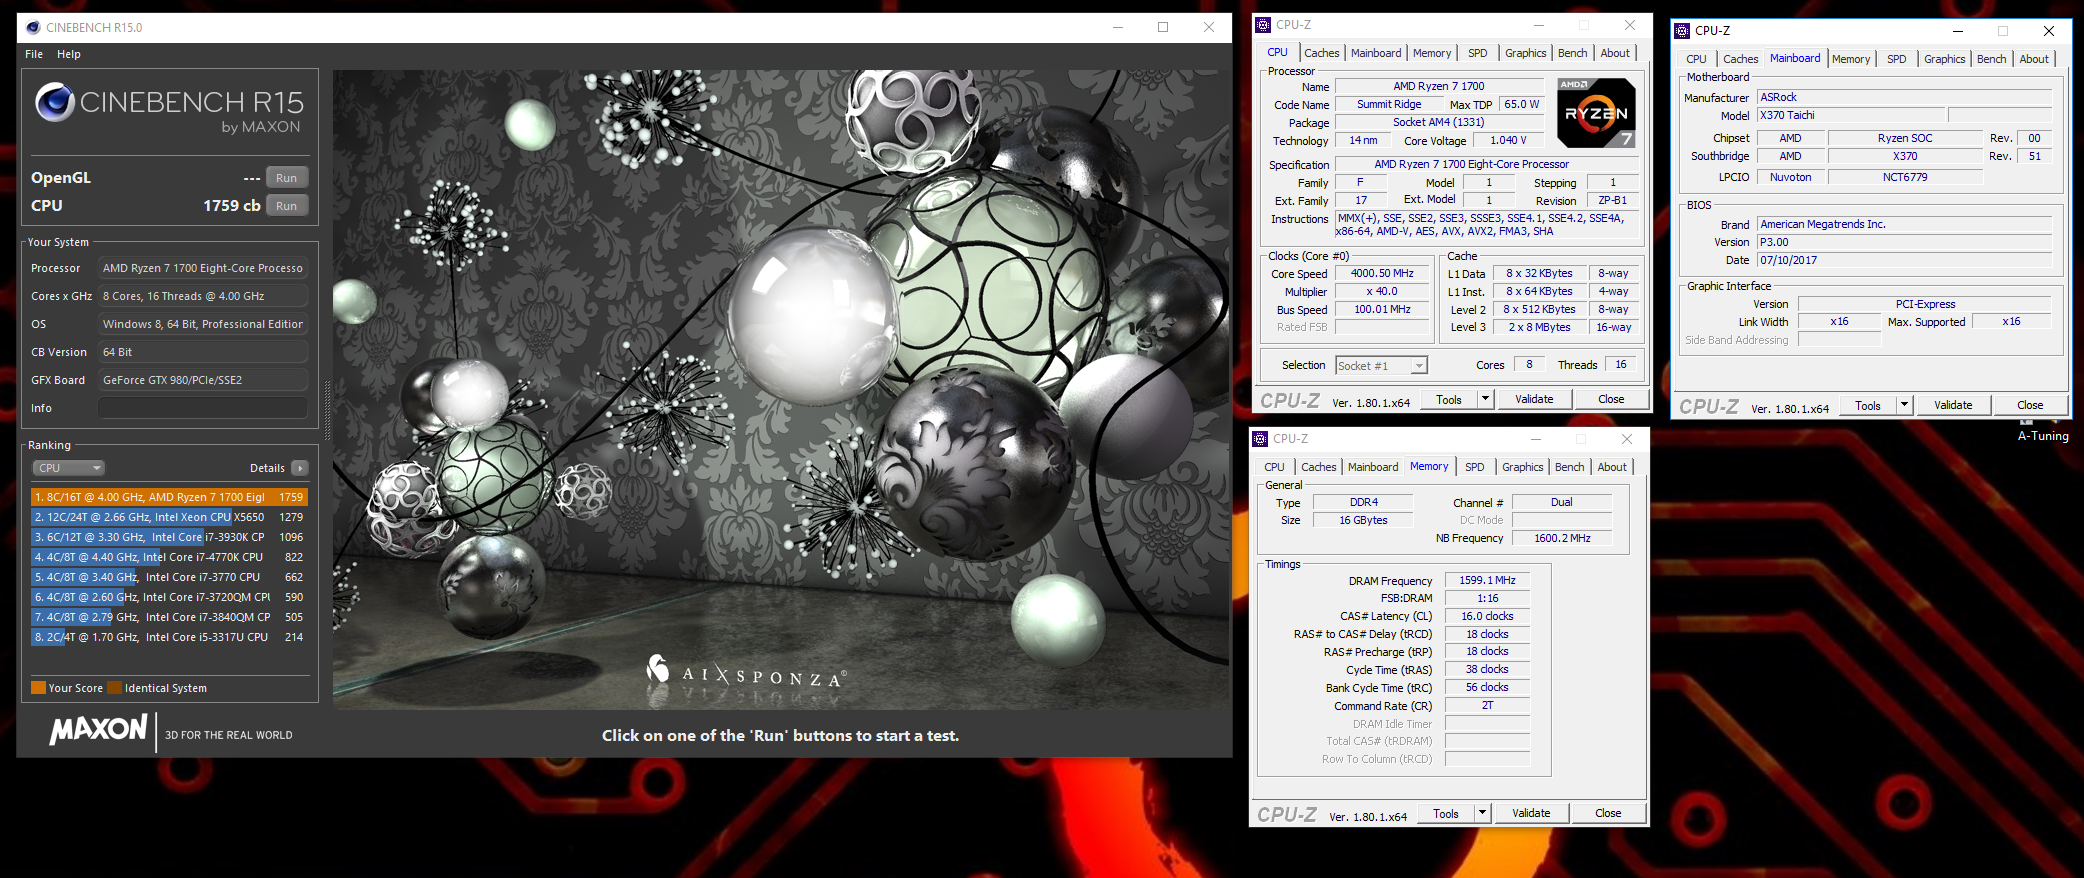Click the Command Rate 2T value
This screenshot has height=878, width=2084.
1487,705
